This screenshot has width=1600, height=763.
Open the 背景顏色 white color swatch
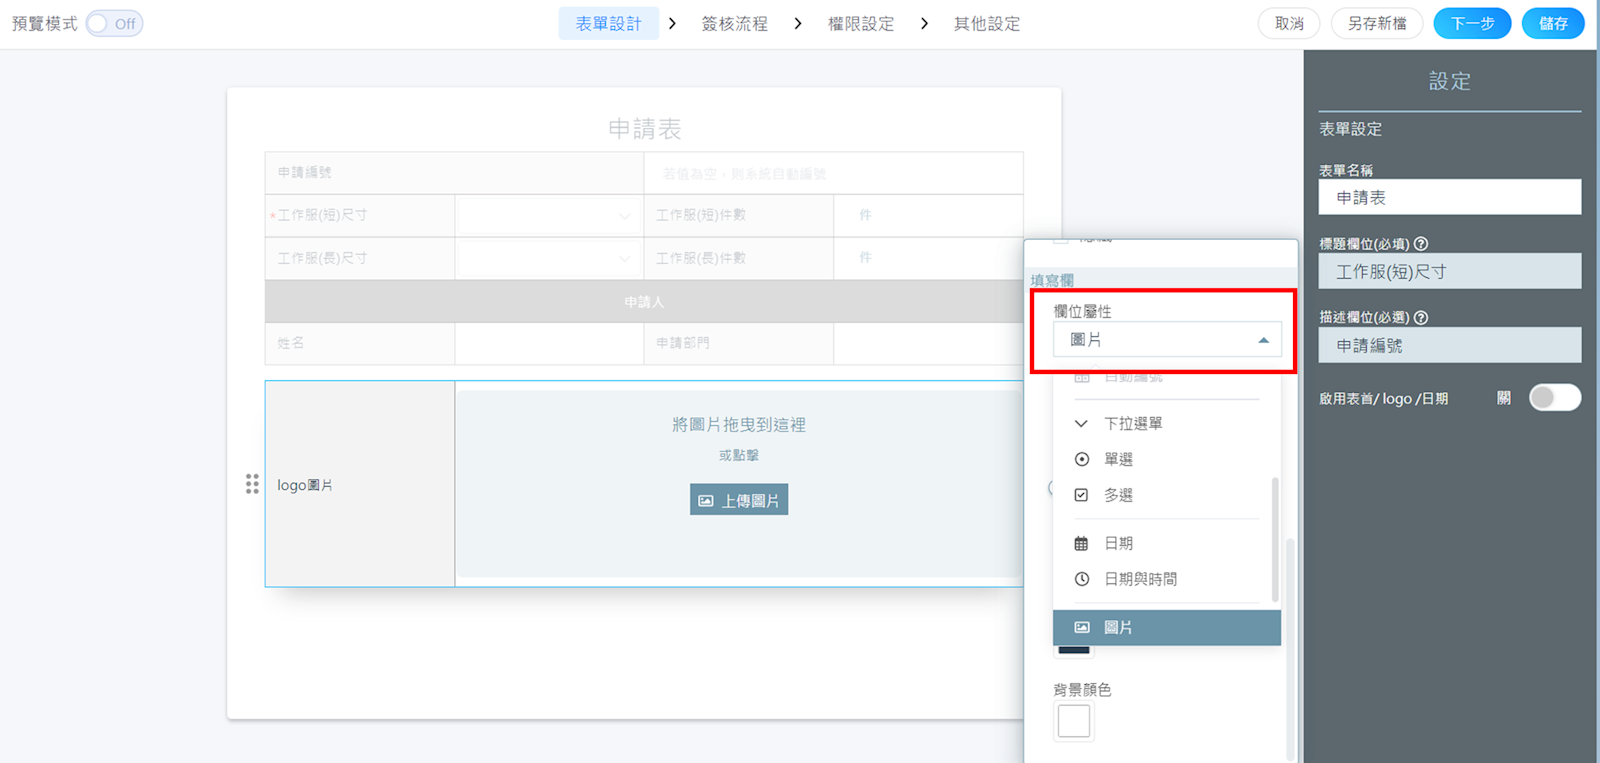[1073, 721]
